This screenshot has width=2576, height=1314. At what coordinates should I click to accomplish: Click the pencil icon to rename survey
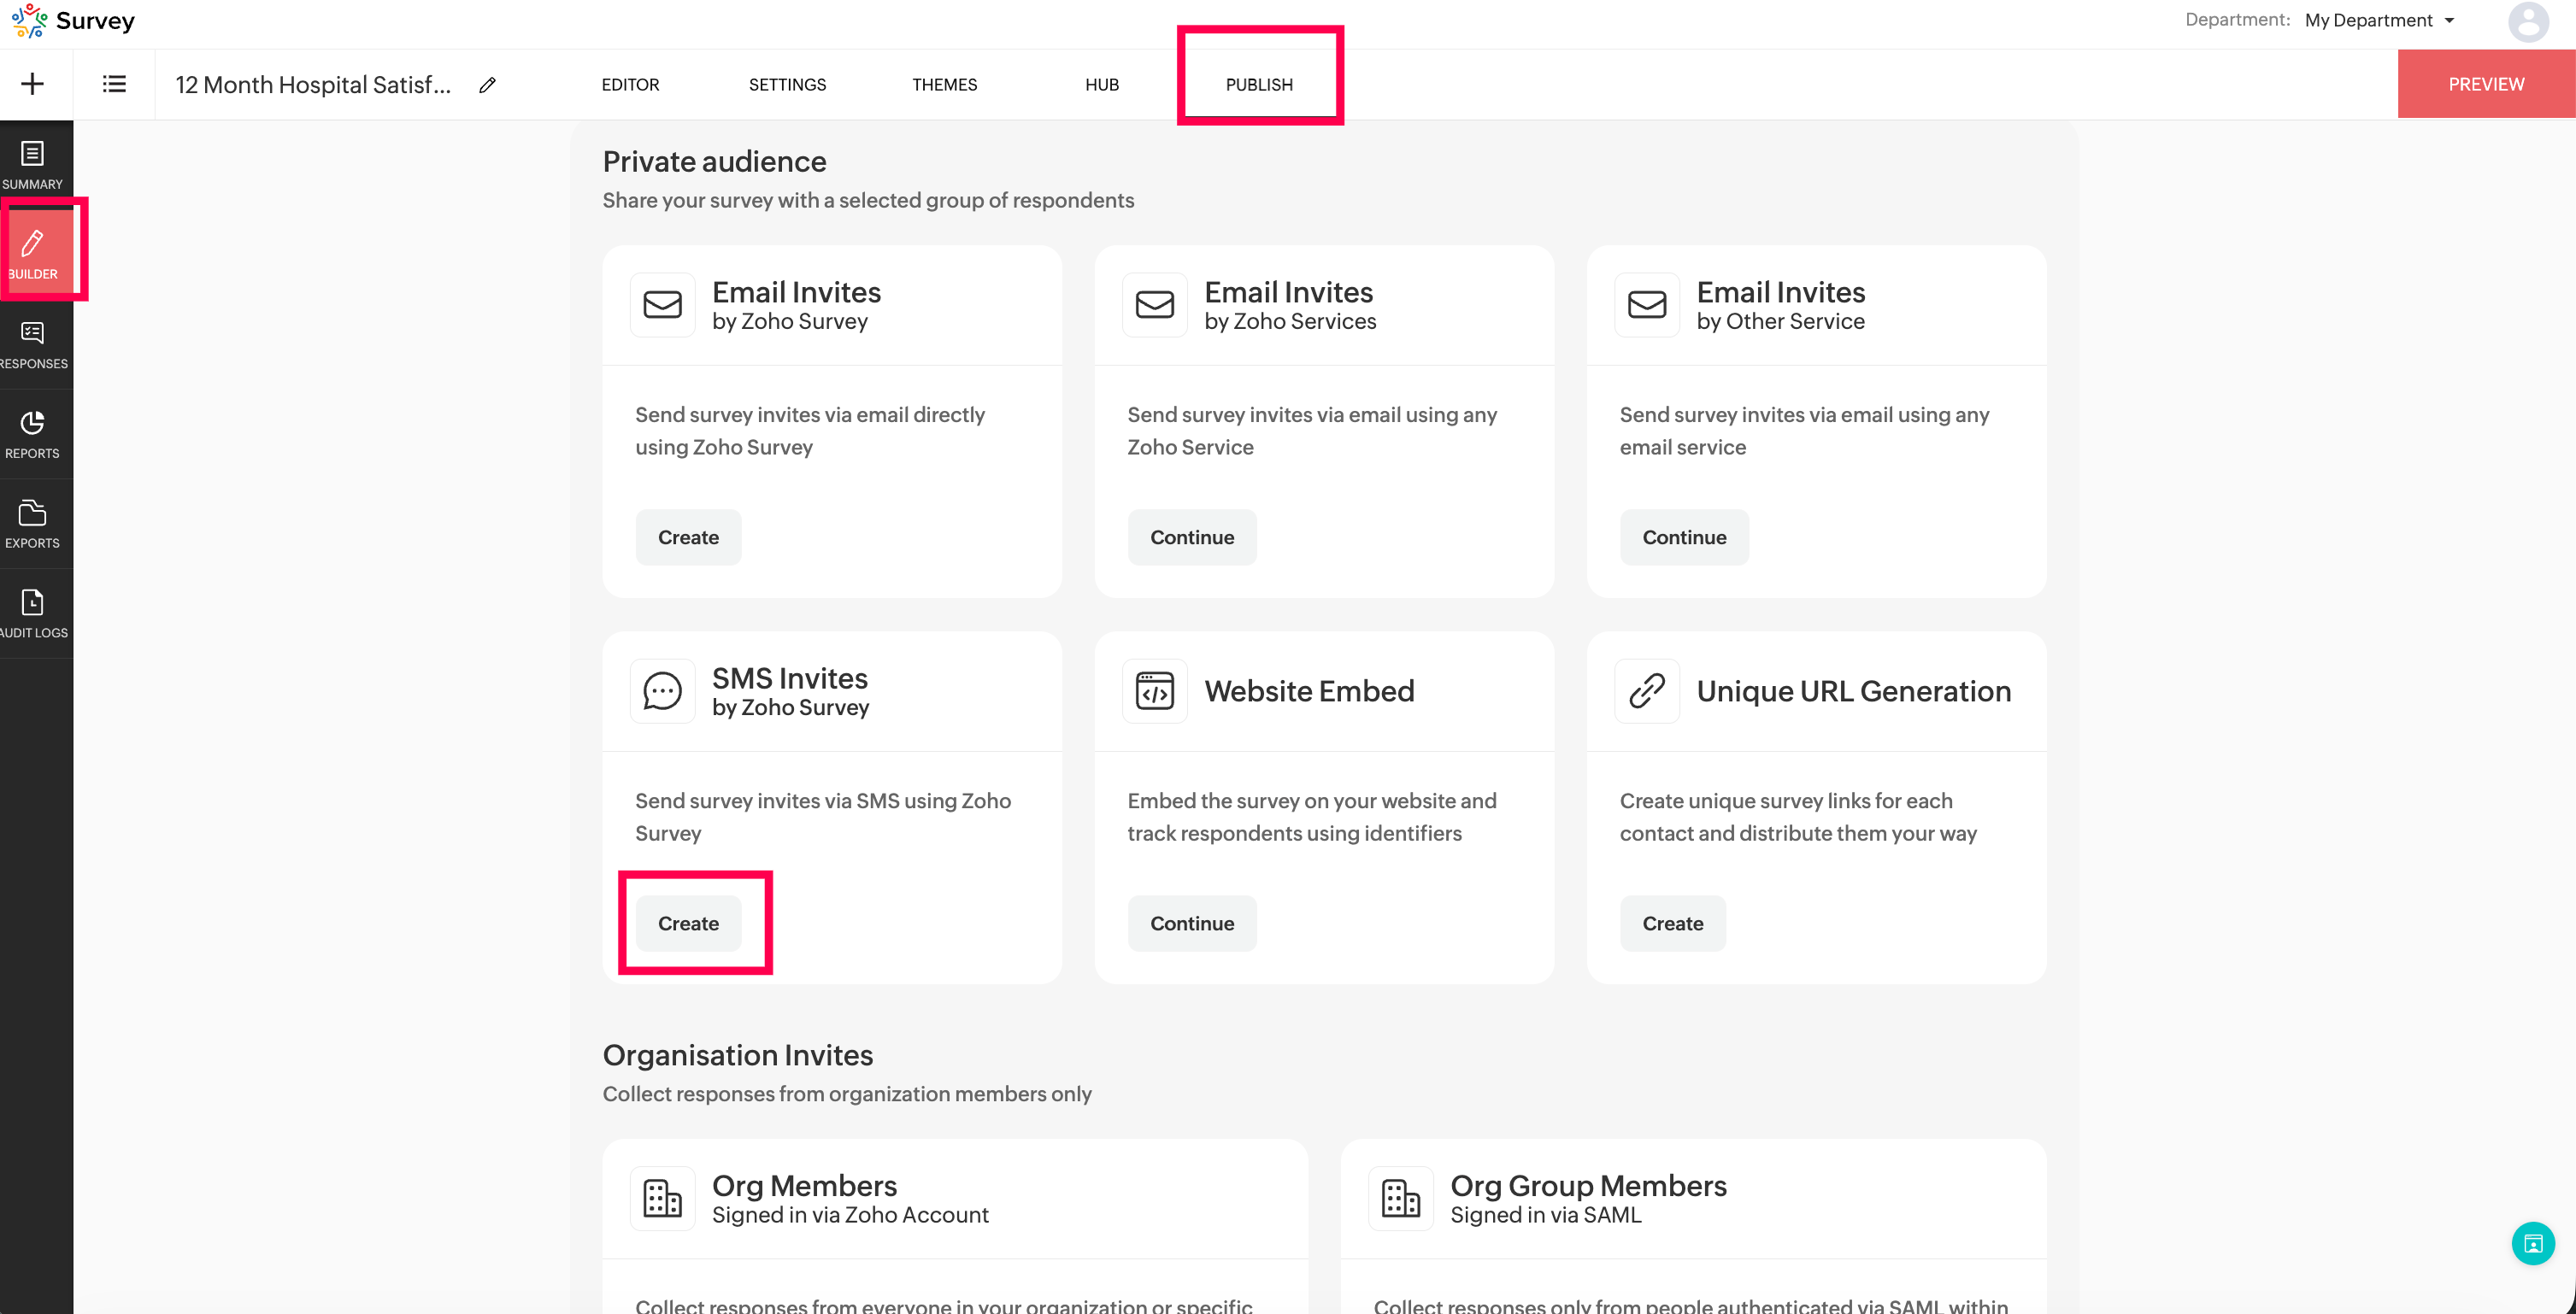pyautogui.click(x=487, y=85)
